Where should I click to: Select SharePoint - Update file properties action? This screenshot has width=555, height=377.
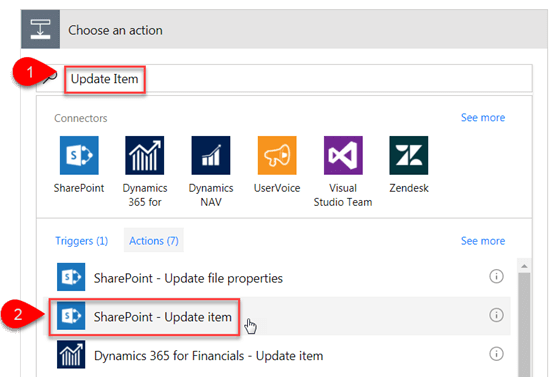click(276, 277)
